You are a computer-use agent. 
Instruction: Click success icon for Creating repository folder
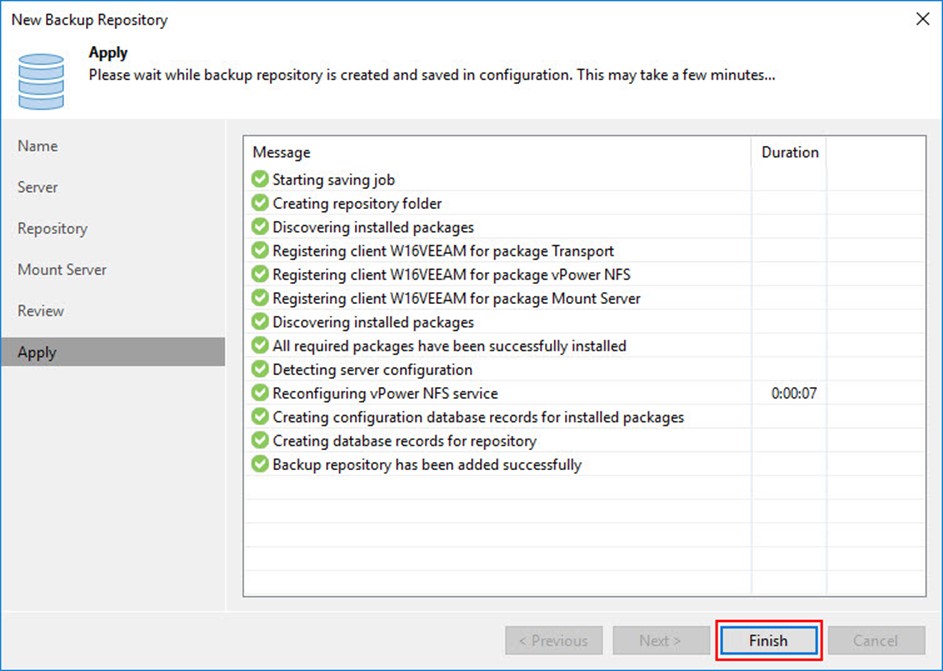(x=260, y=204)
